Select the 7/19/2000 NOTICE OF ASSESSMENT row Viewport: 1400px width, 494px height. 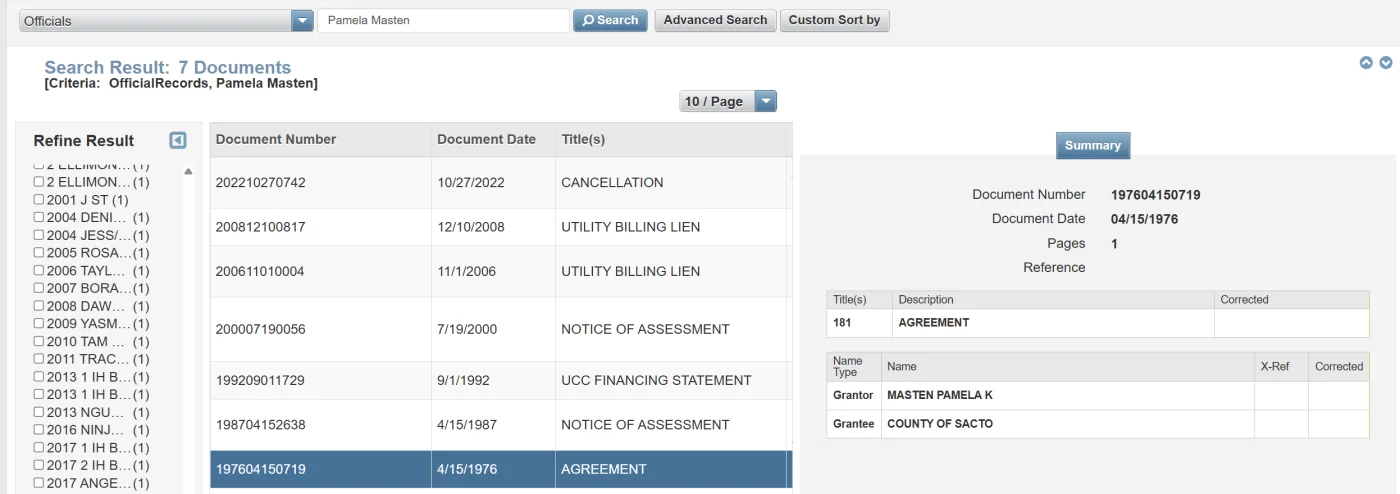coord(500,329)
